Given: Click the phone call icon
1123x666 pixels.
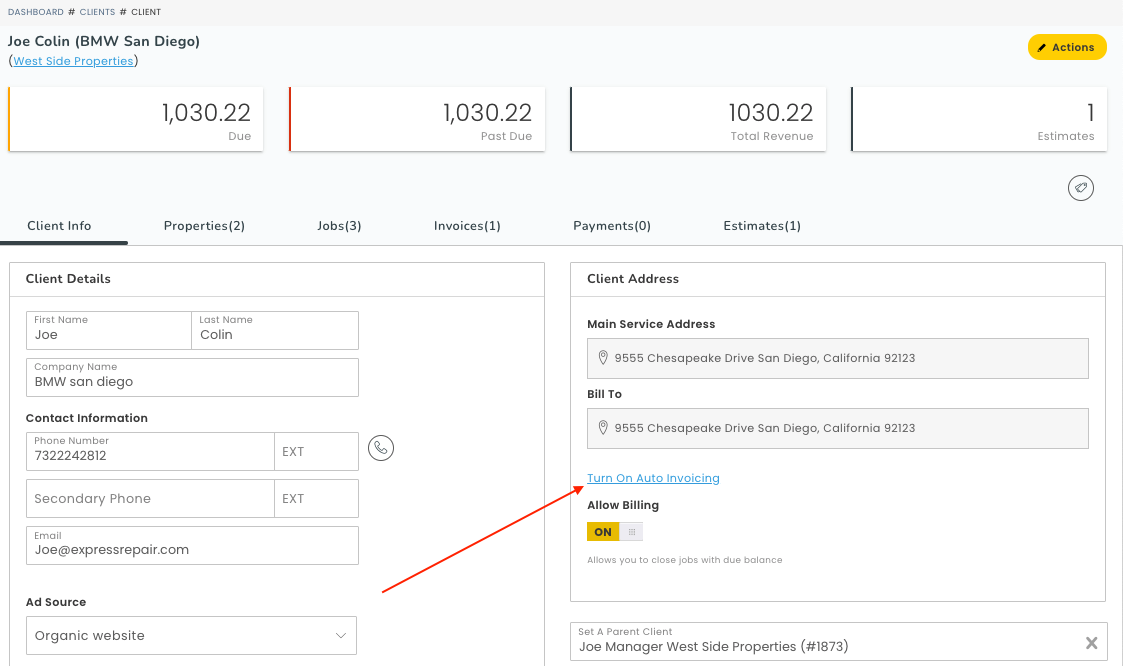Looking at the screenshot, I should (381, 448).
